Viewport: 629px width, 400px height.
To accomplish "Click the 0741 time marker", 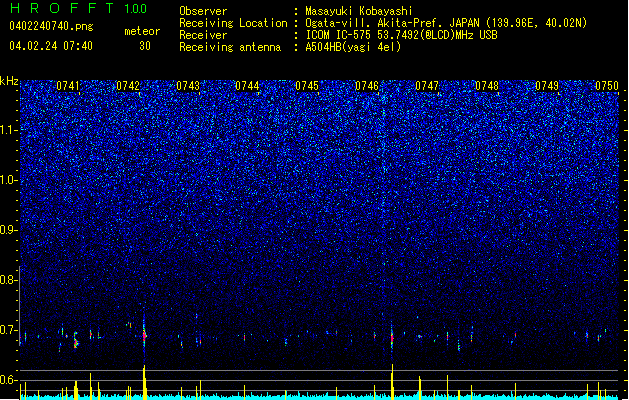I will pos(68,86).
